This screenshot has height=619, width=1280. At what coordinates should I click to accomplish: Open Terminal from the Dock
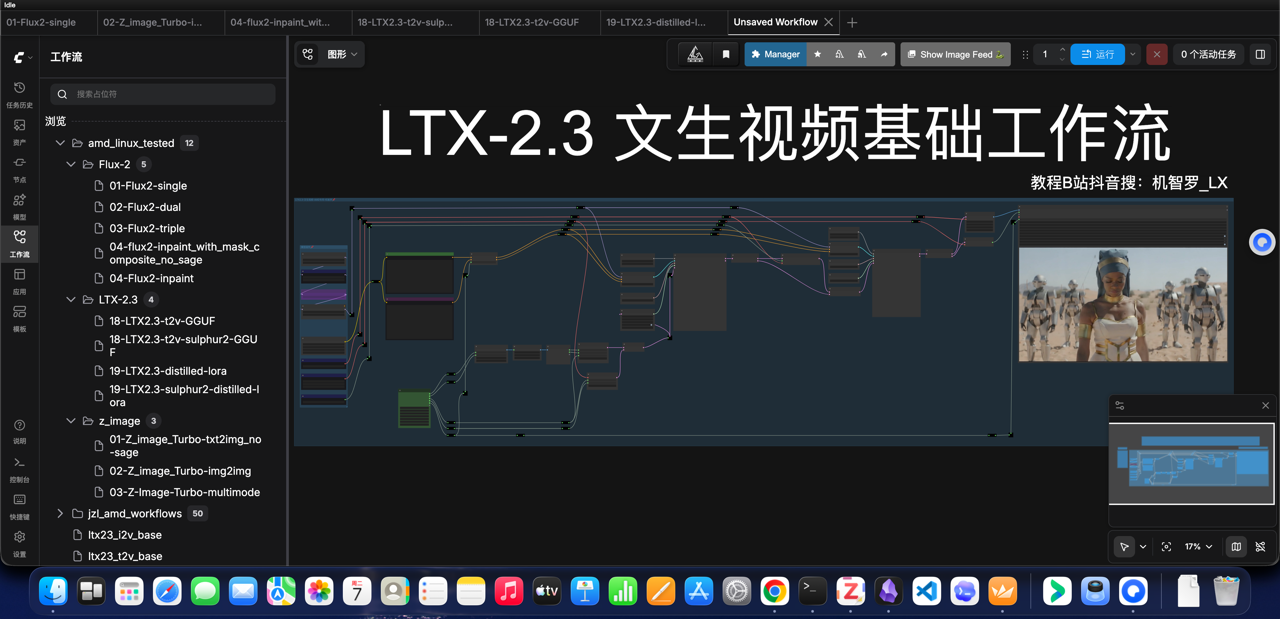point(812,591)
